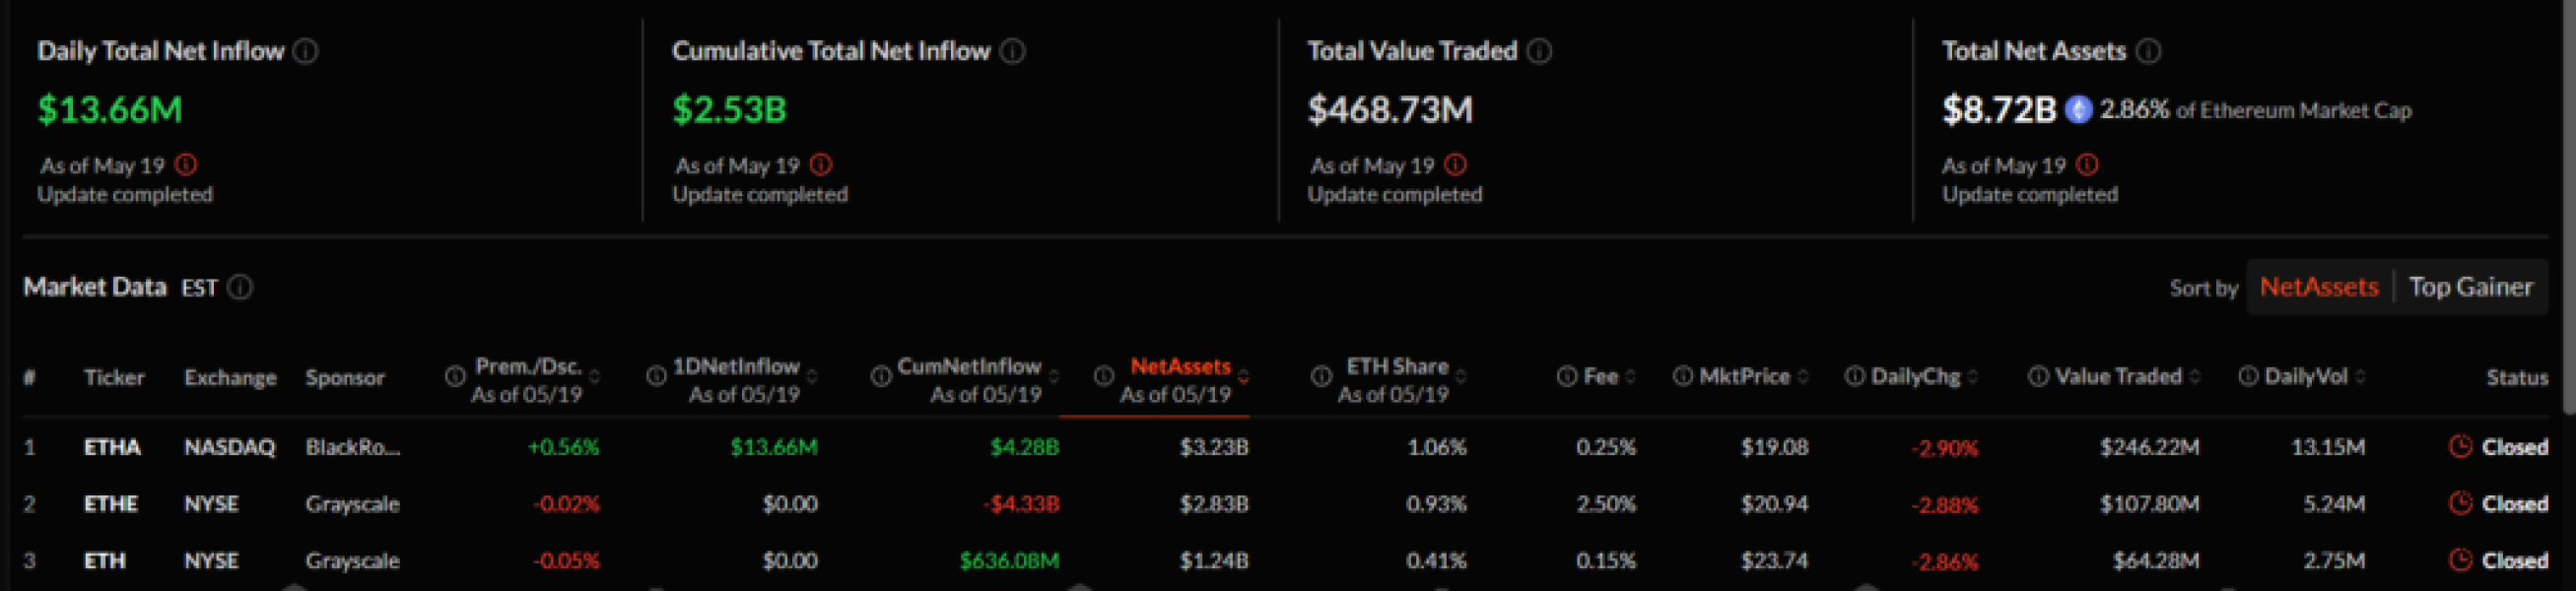The width and height of the screenshot is (2576, 591).
Task: Click info icon next to Total Value Traded
Action: point(1540,51)
